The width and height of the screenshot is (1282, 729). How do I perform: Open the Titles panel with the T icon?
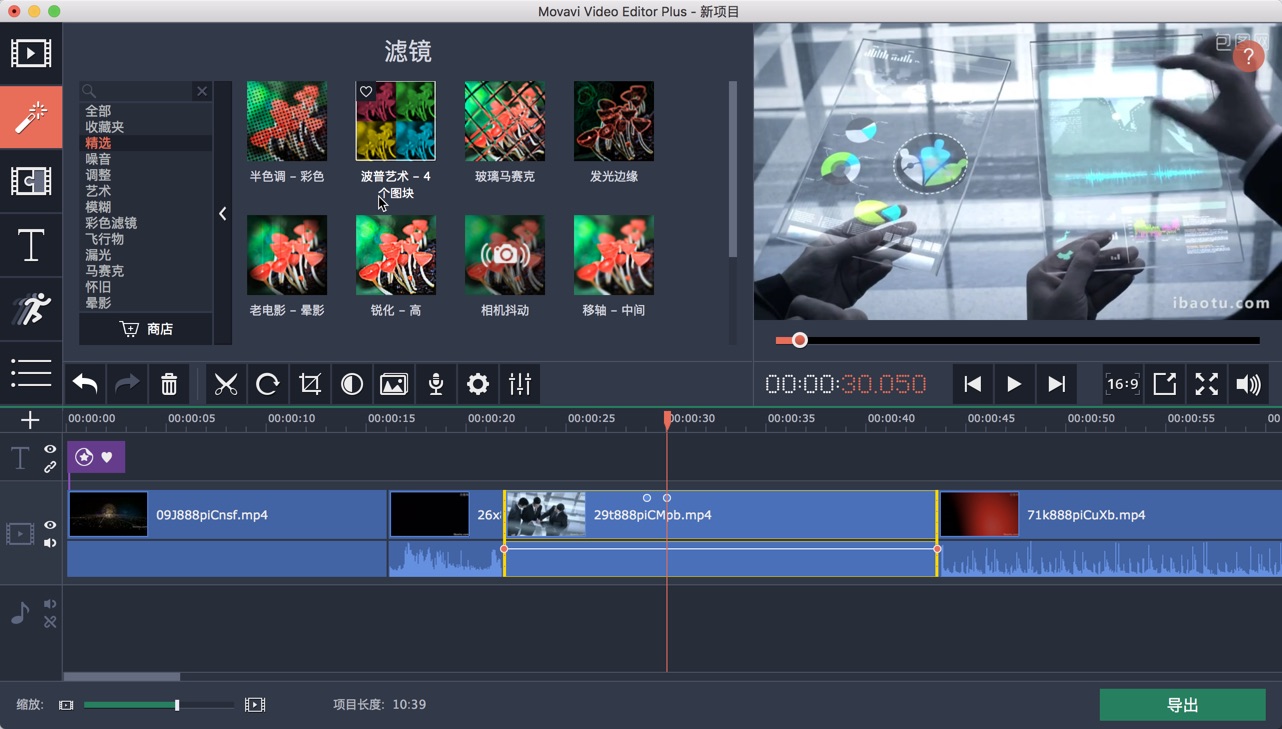[x=31, y=245]
